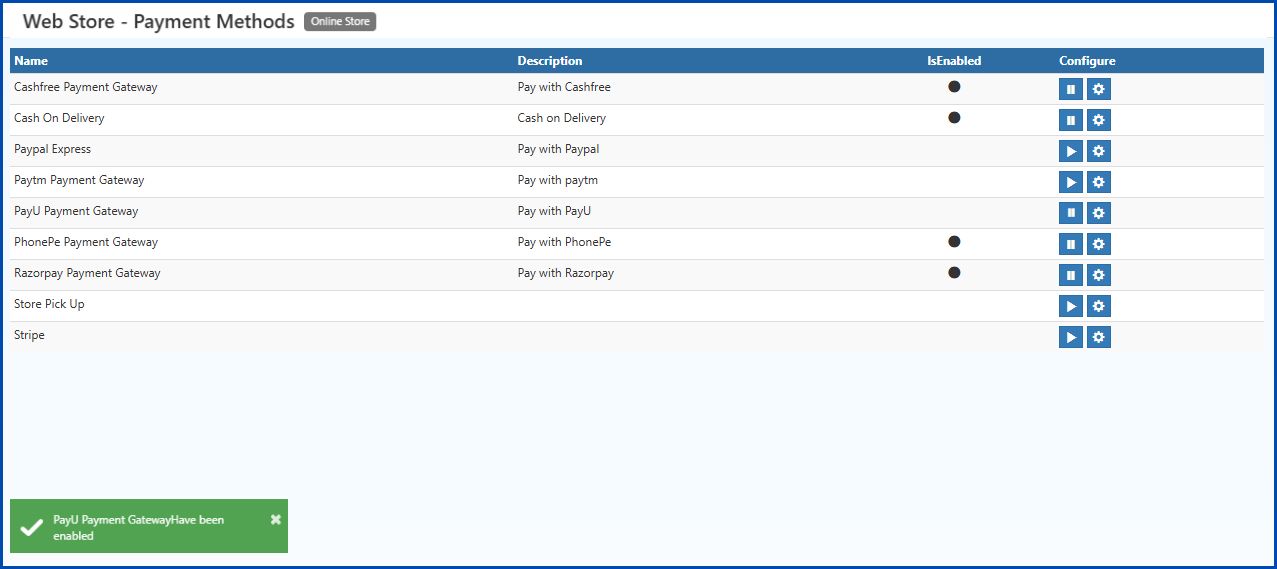The image size is (1277, 569).
Task: Click the Online Store badge
Action: tap(340, 21)
